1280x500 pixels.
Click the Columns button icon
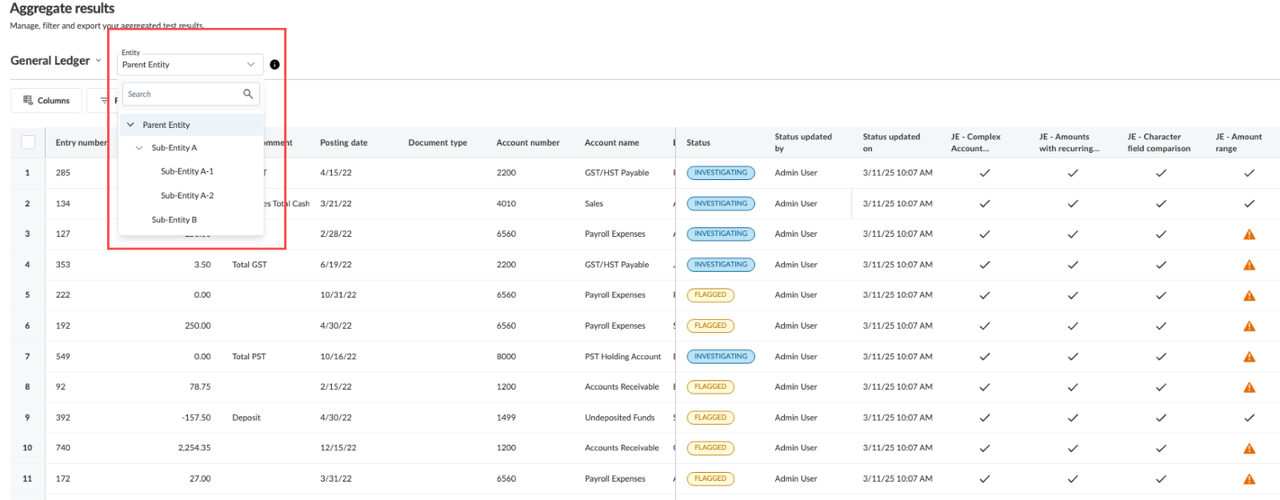click(x=28, y=101)
